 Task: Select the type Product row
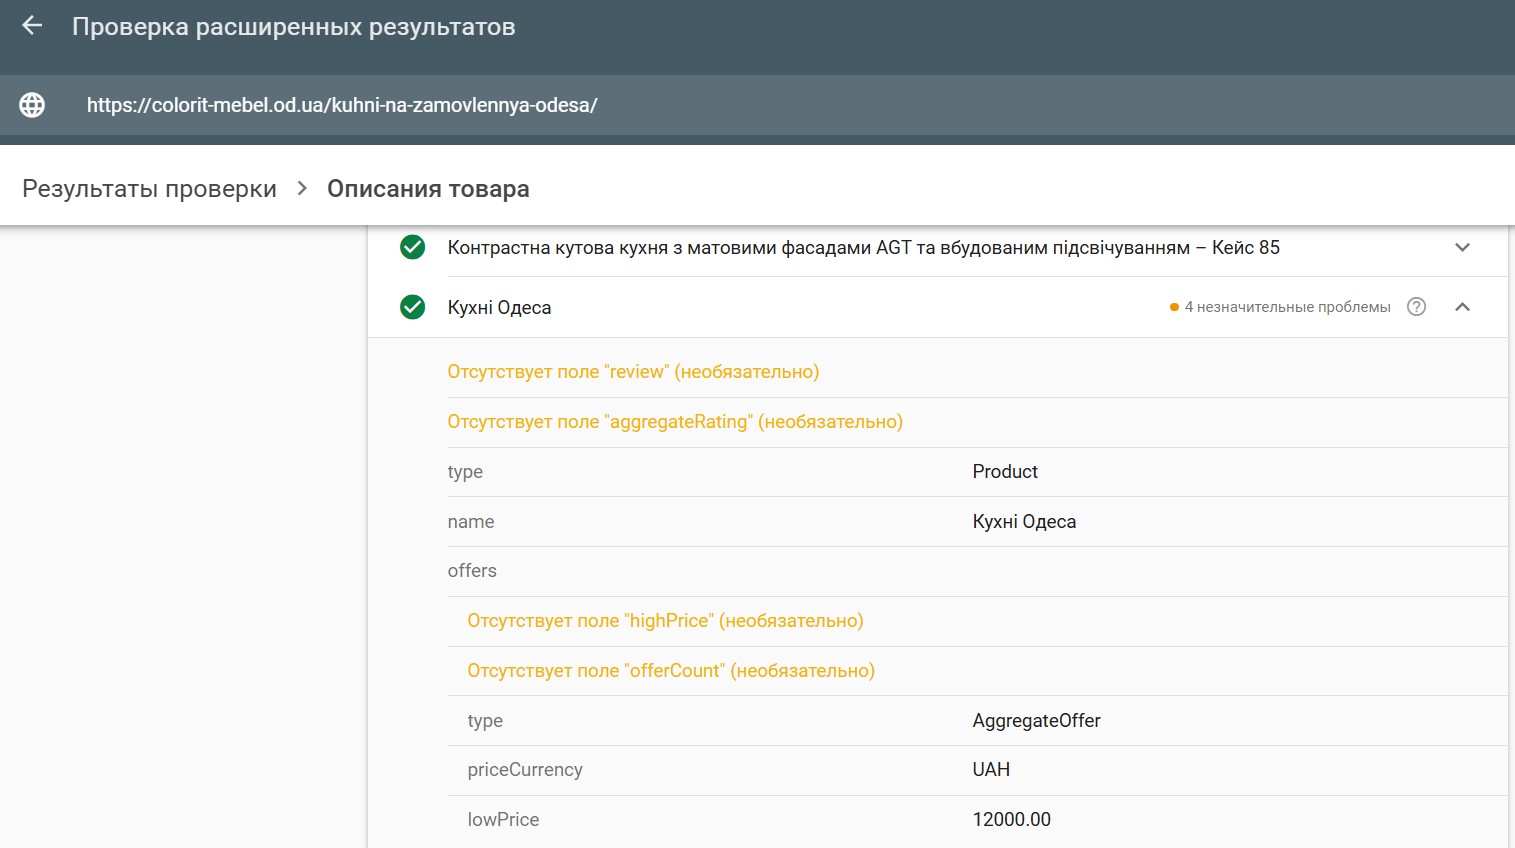point(977,472)
